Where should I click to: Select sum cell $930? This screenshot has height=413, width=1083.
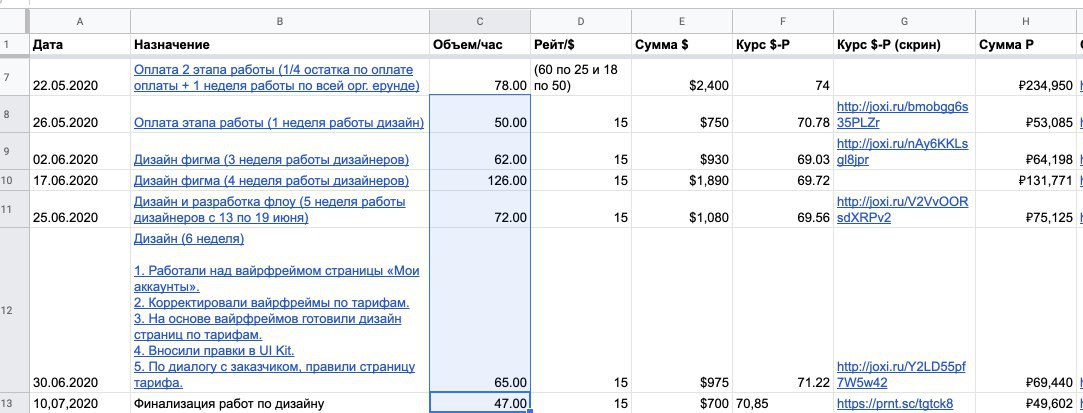[x=681, y=151]
